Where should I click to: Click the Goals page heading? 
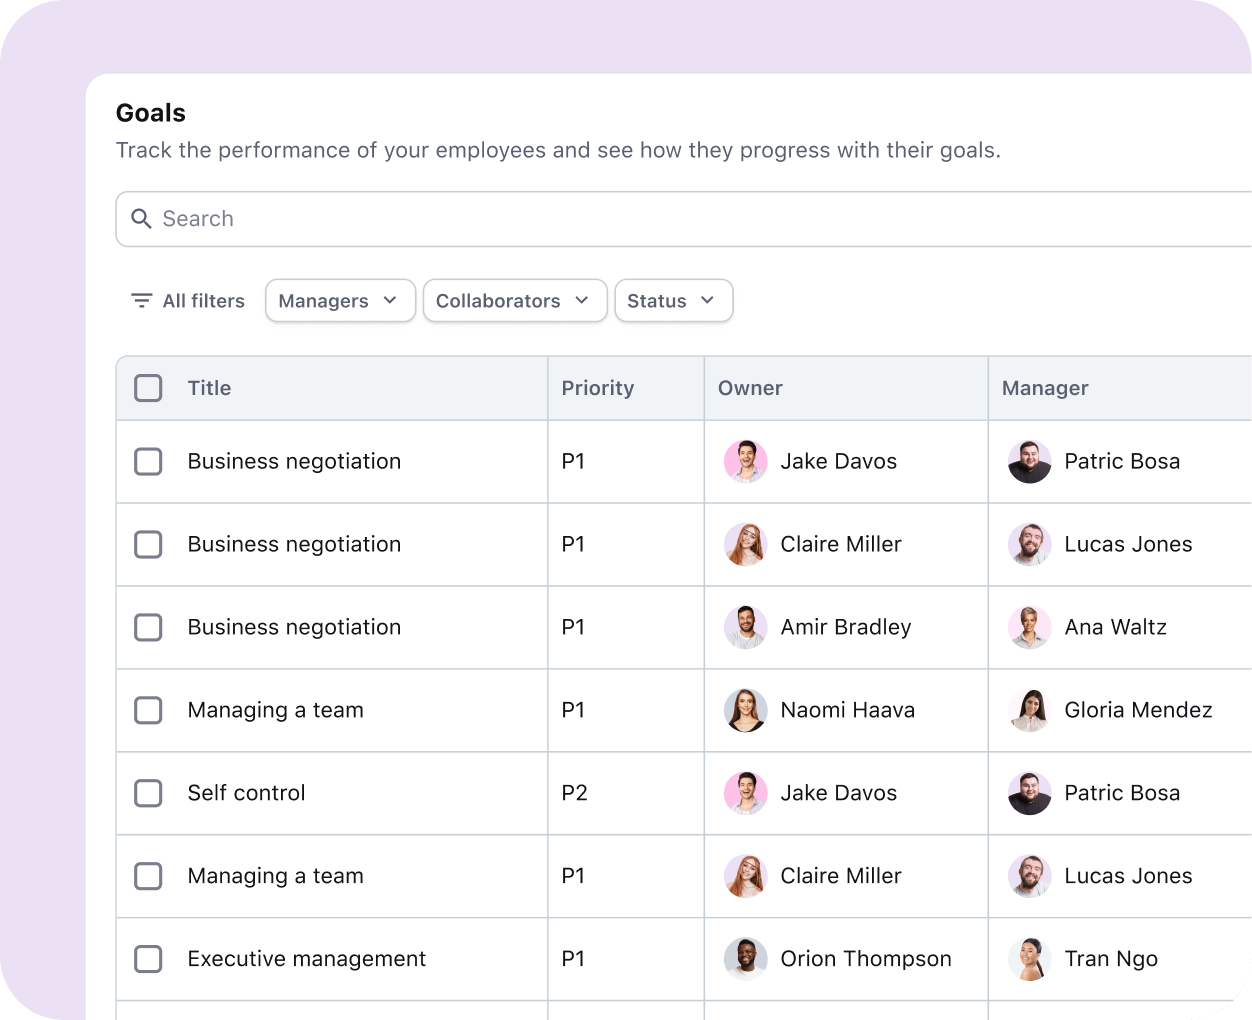point(151,113)
